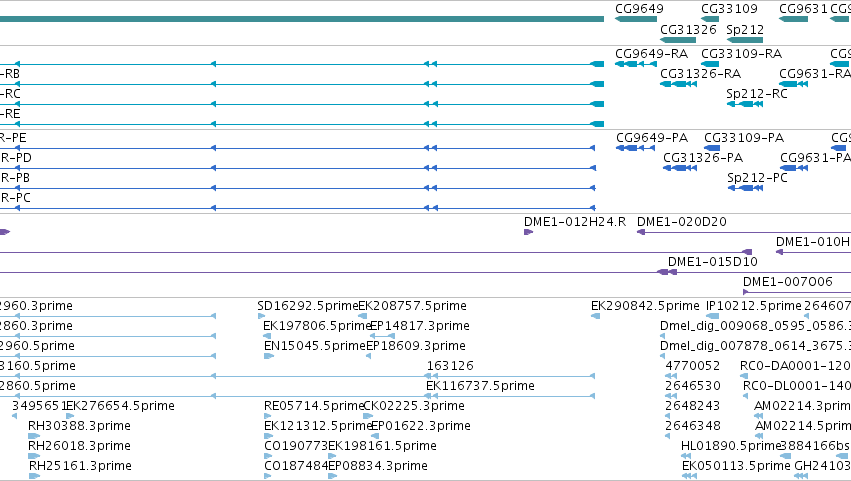Screen dimensions: 851x481
Task: Click the CG31326 gene label
Action: (x=688, y=29)
